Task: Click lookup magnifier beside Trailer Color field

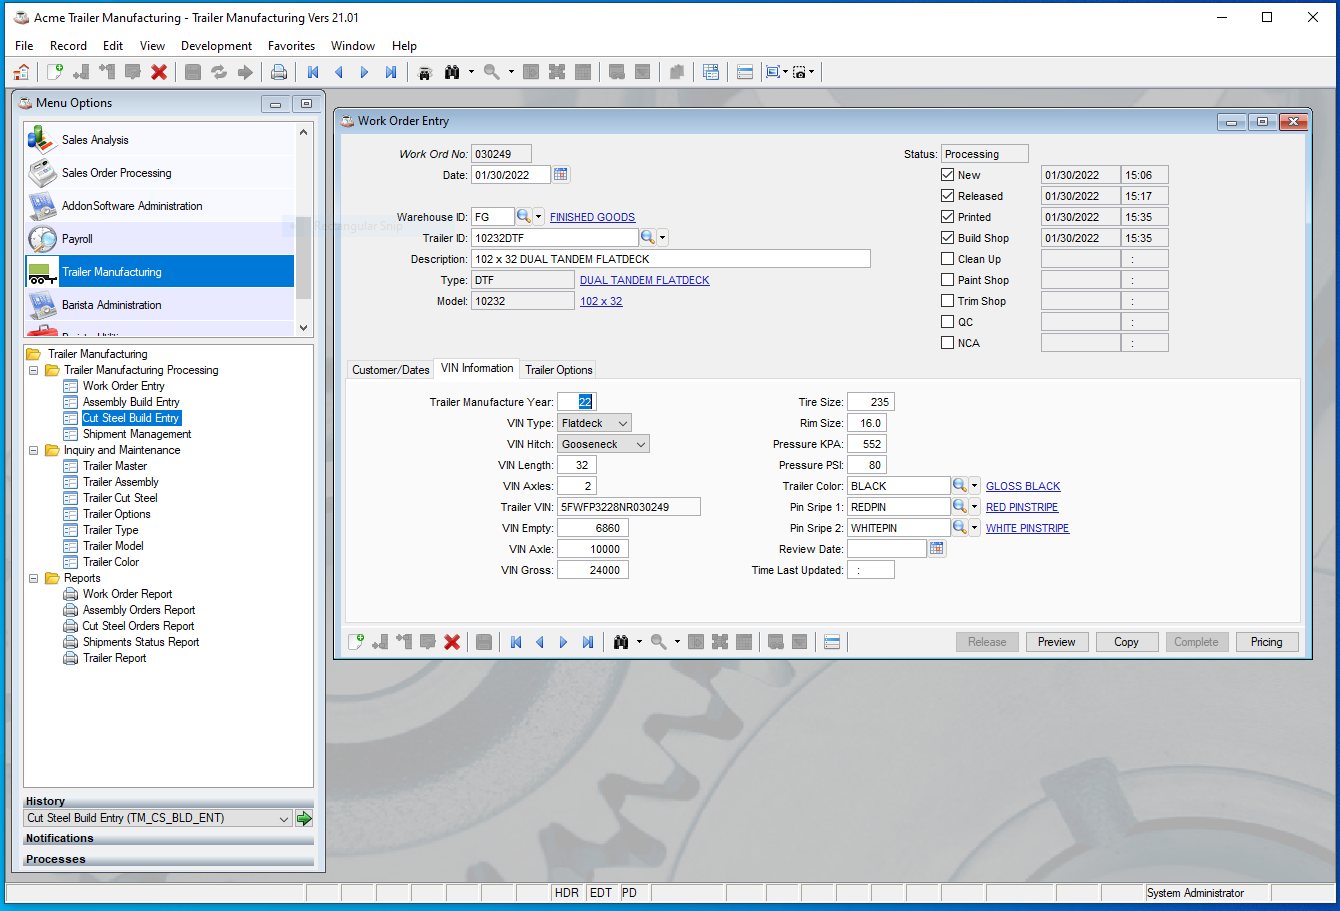Action: (960, 486)
